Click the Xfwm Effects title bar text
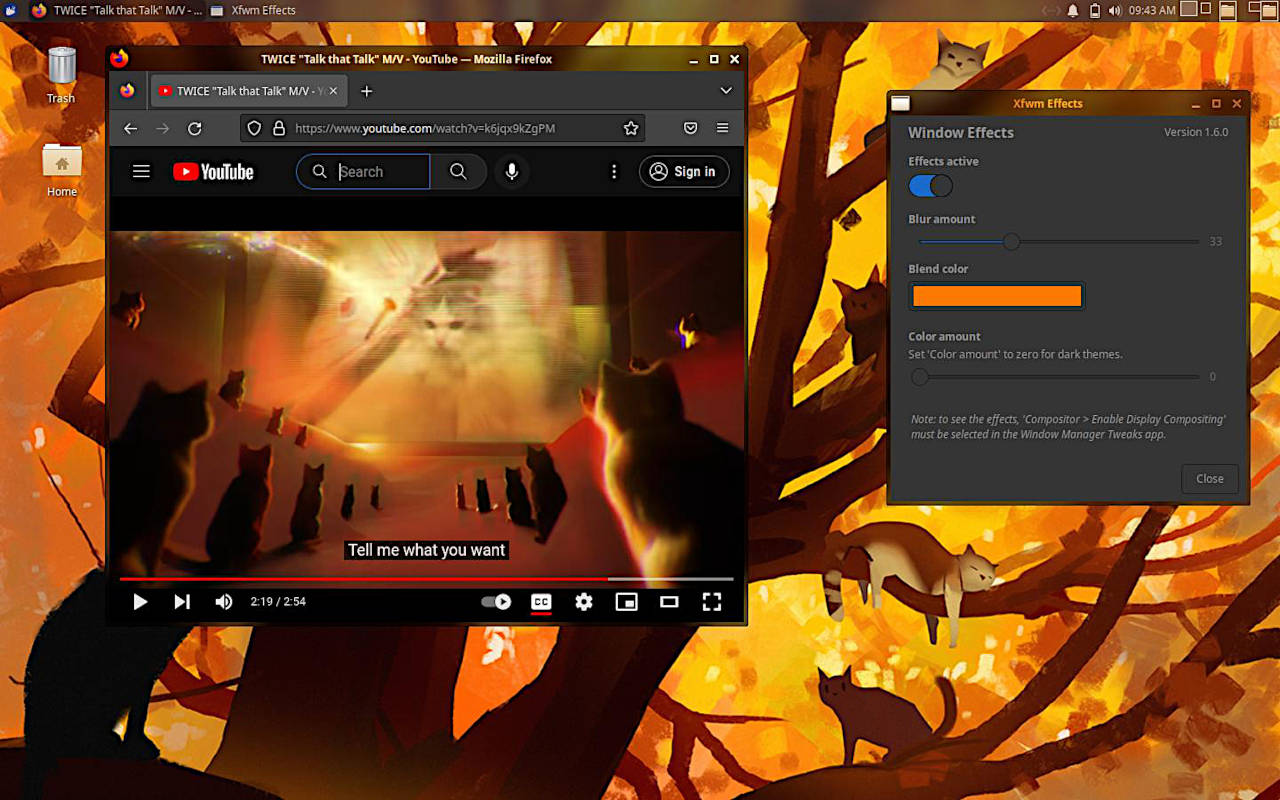This screenshot has height=800, width=1280. click(1048, 103)
